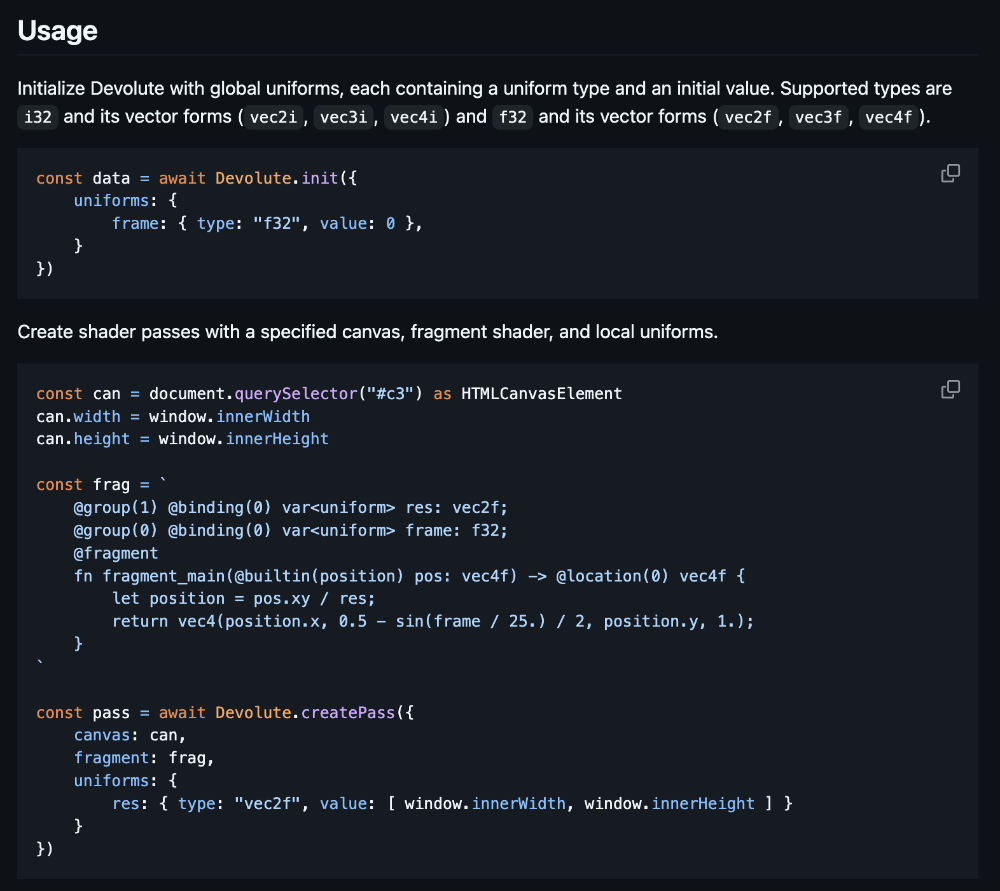1000x891 pixels.
Task: Click the inline i32 code tag
Action: click(x=40, y=117)
